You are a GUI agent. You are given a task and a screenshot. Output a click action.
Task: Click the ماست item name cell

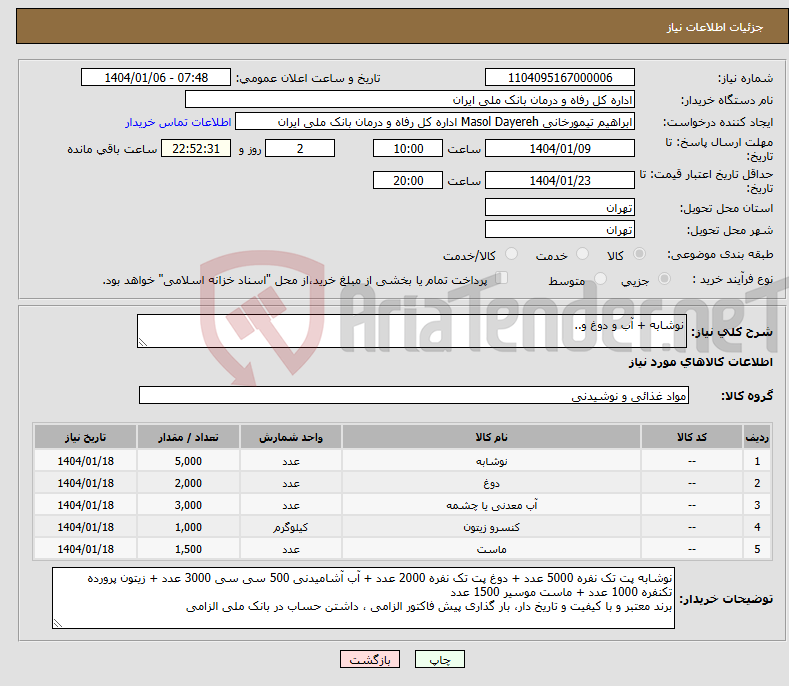click(491, 549)
